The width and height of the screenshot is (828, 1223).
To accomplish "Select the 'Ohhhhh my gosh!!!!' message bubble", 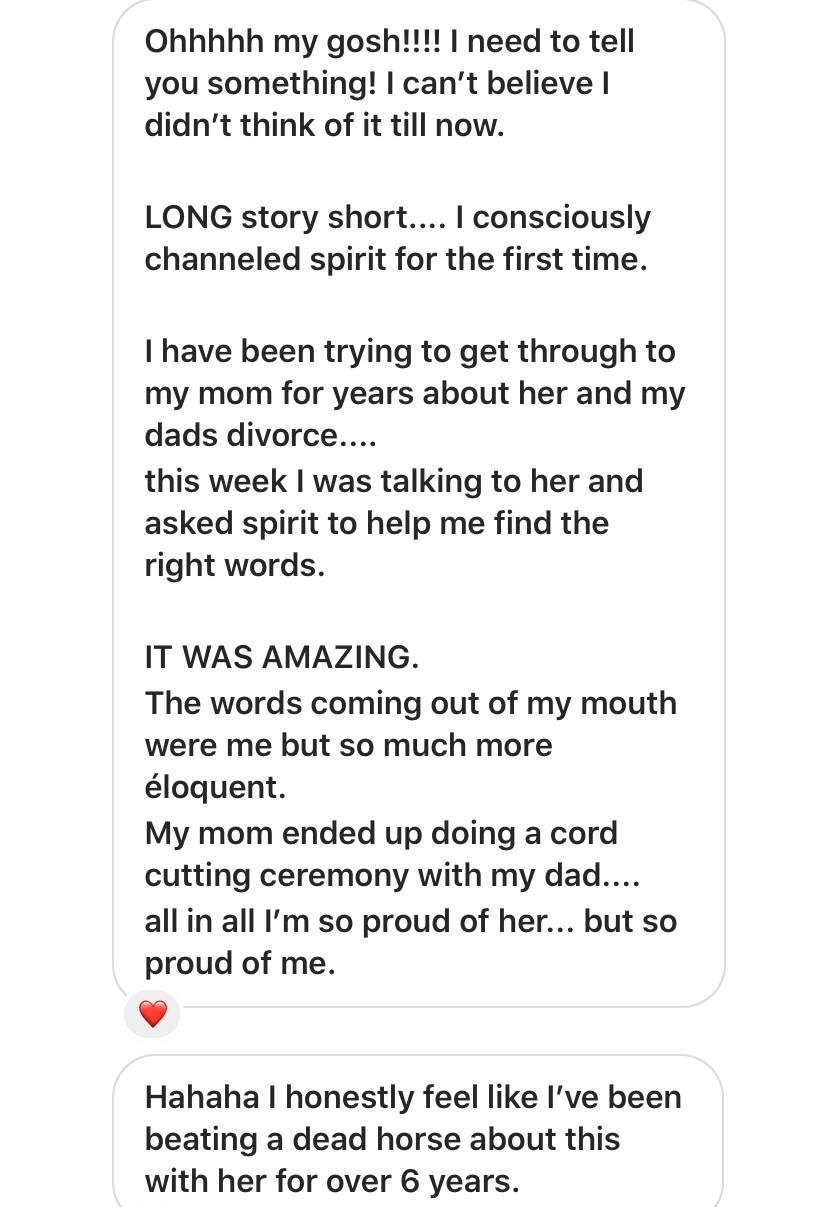I will (418, 502).
